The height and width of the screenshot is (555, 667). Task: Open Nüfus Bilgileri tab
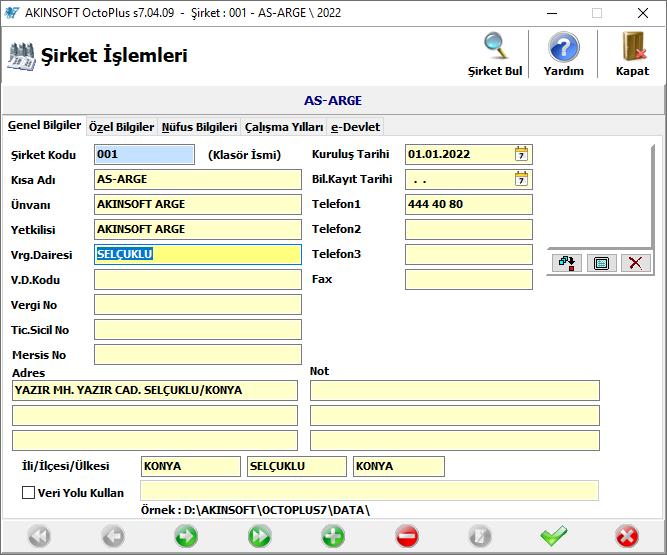(199, 127)
